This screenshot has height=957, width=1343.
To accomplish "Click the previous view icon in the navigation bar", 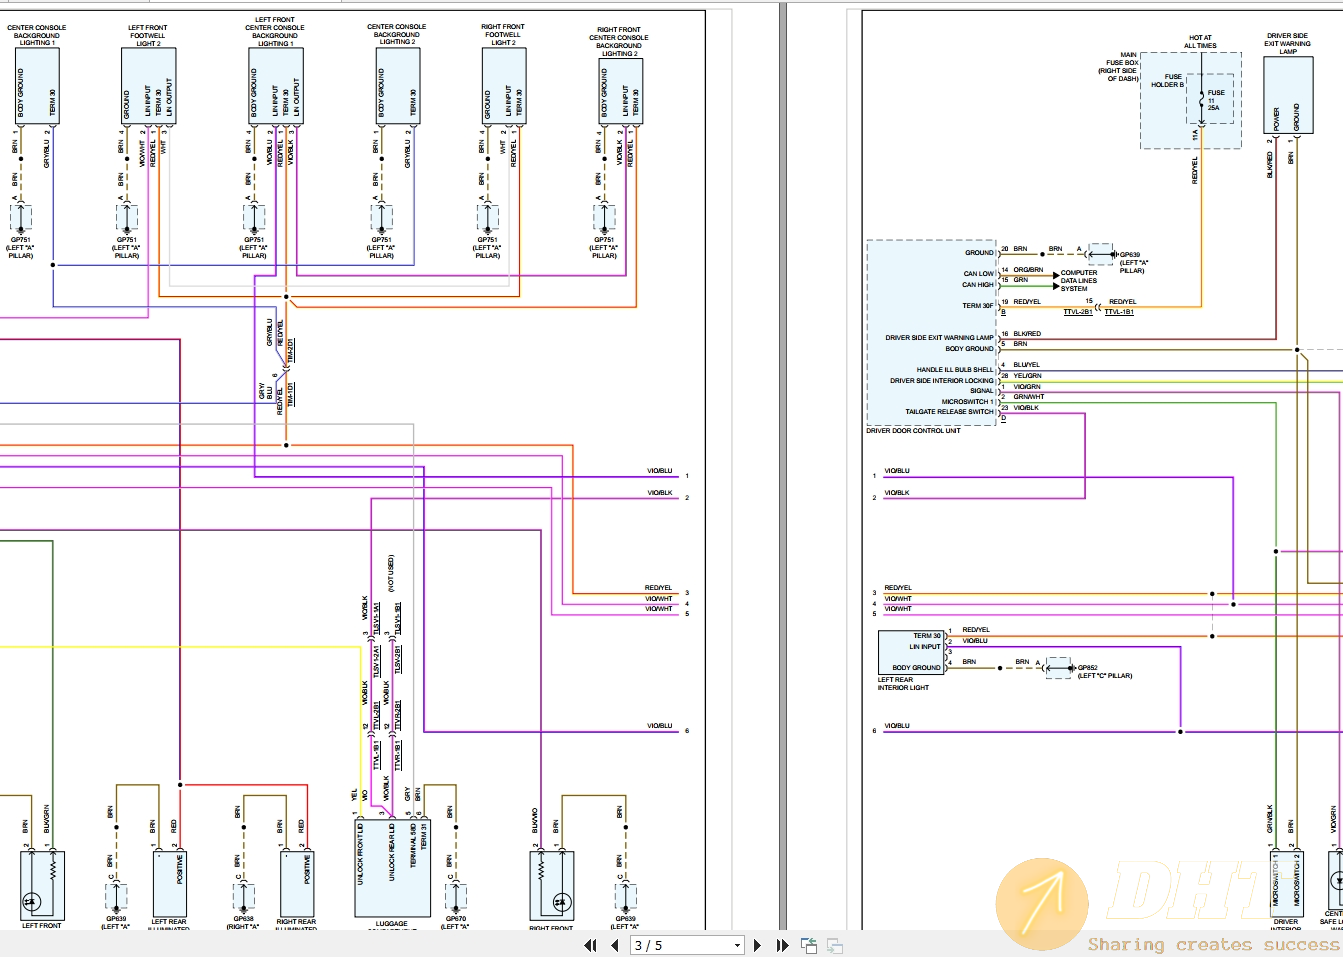I will [809, 945].
